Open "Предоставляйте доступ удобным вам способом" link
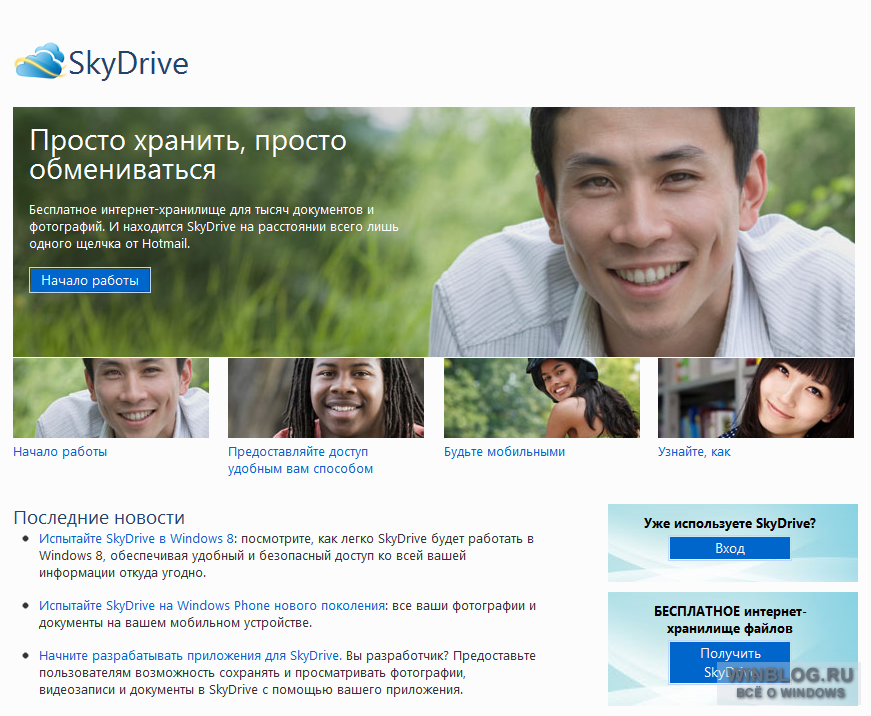Screen dimensions: 871x716 click(301, 460)
